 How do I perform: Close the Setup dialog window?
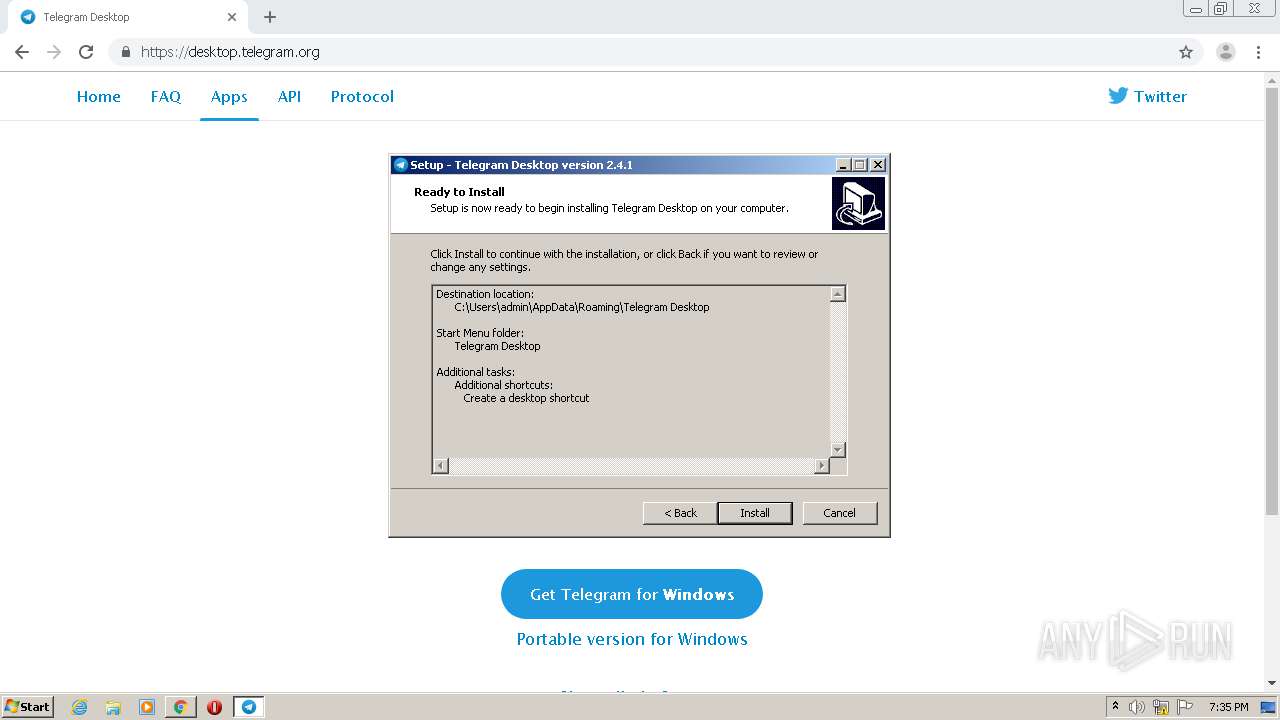pos(878,165)
